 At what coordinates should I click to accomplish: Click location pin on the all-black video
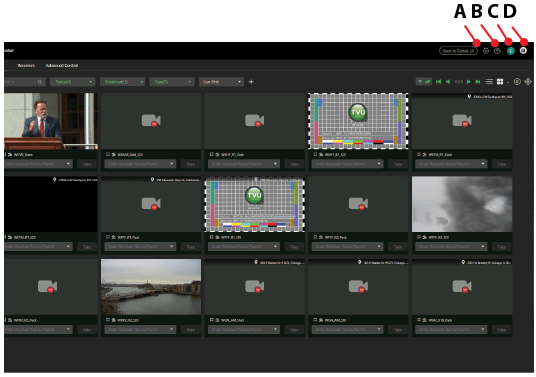tap(54, 179)
